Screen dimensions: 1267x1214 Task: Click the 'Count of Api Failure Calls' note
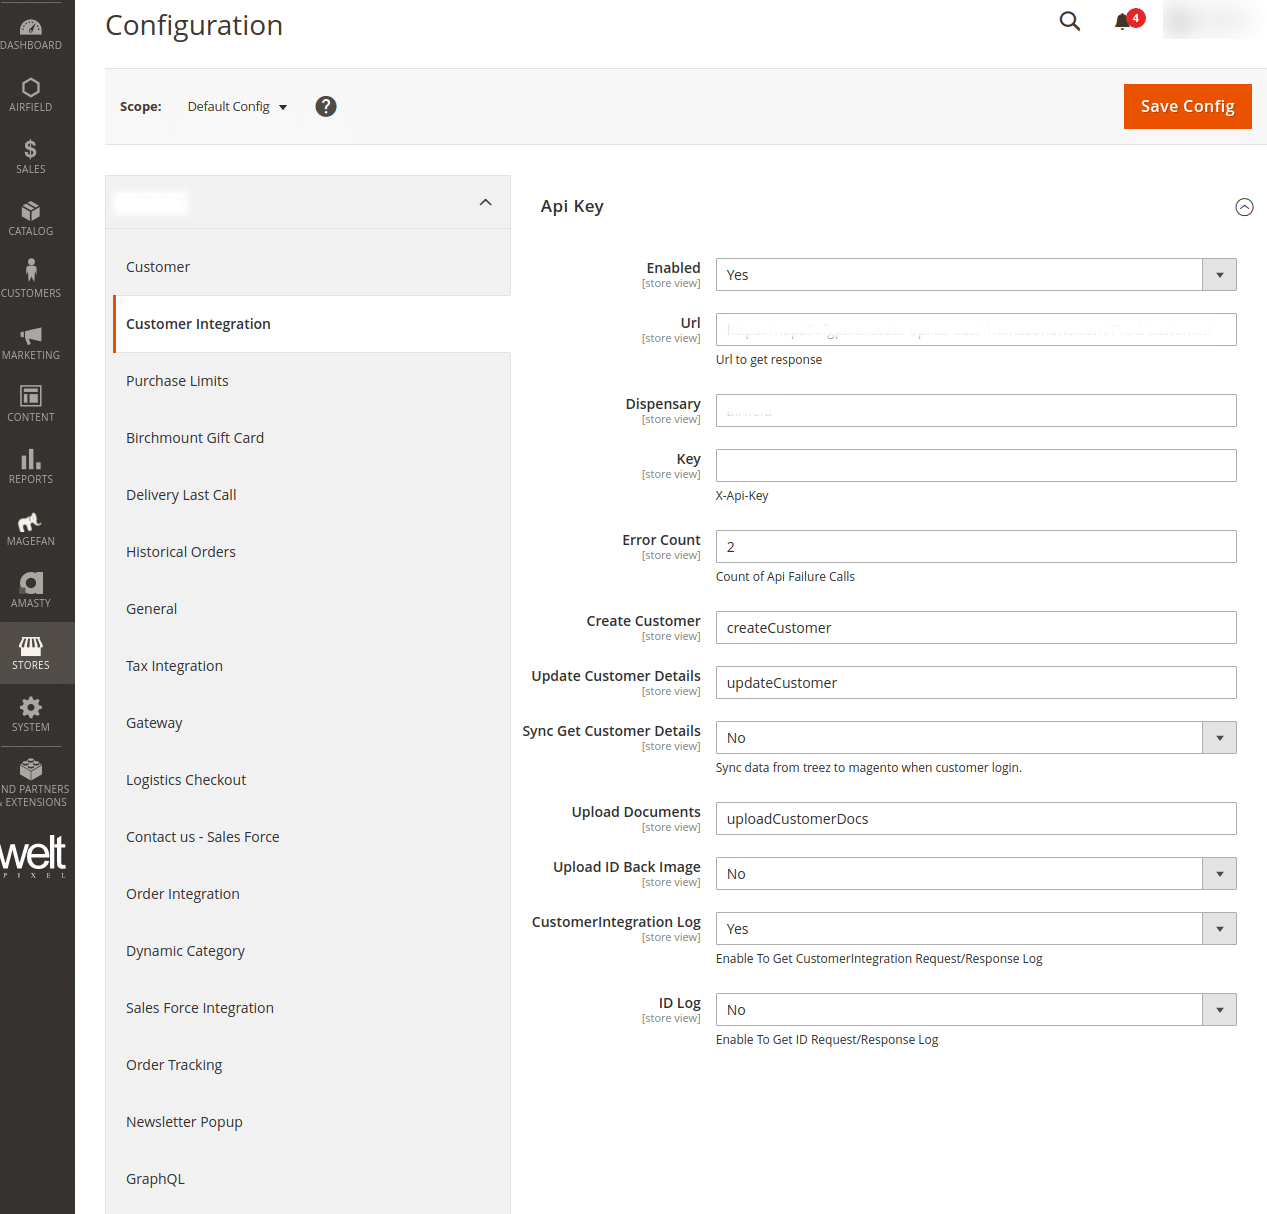(x=785, y=577)
